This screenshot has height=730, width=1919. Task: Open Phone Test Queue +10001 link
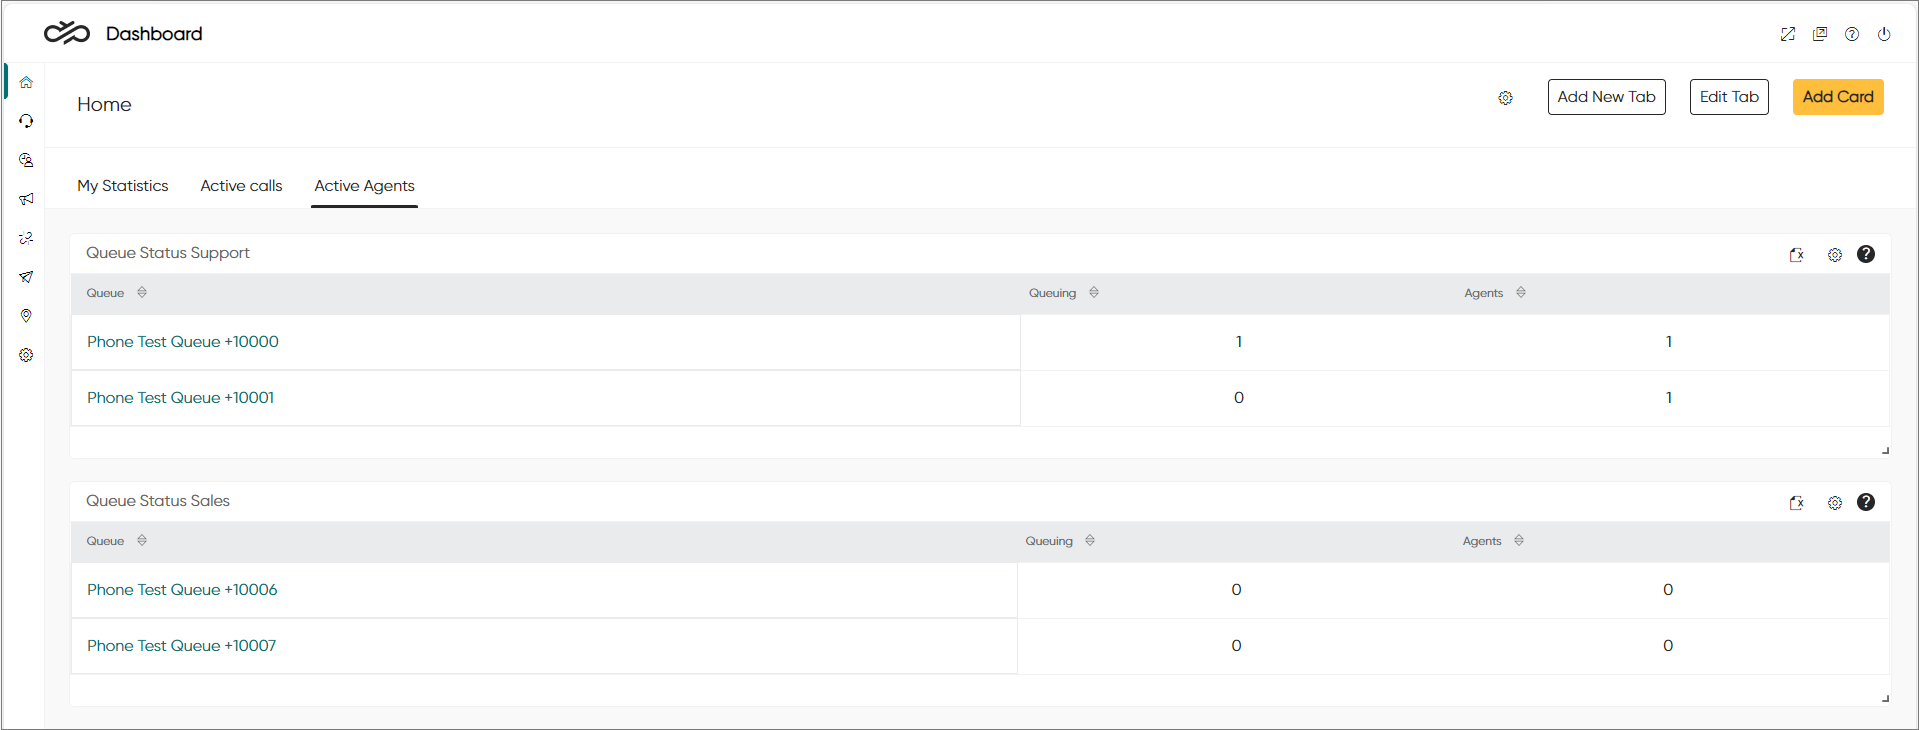(x=180, y=398)
